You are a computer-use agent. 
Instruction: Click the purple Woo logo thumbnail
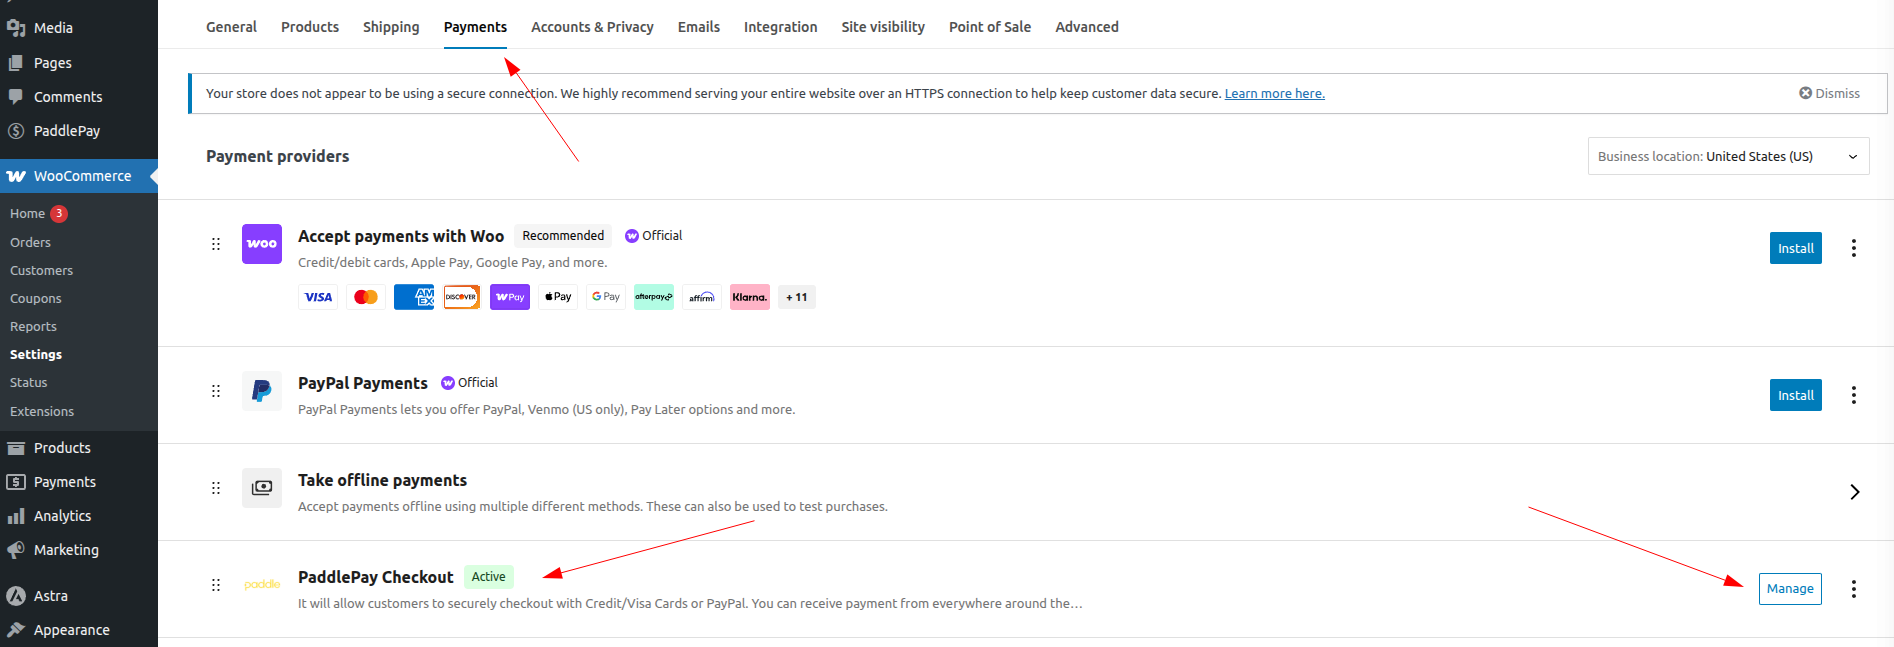point(262,244)
